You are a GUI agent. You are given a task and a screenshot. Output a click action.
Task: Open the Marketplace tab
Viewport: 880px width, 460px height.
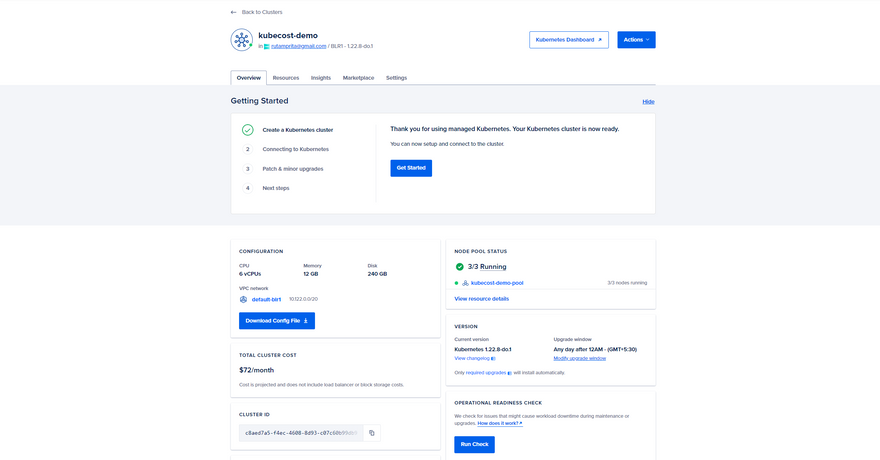click(x=358, y=78)
